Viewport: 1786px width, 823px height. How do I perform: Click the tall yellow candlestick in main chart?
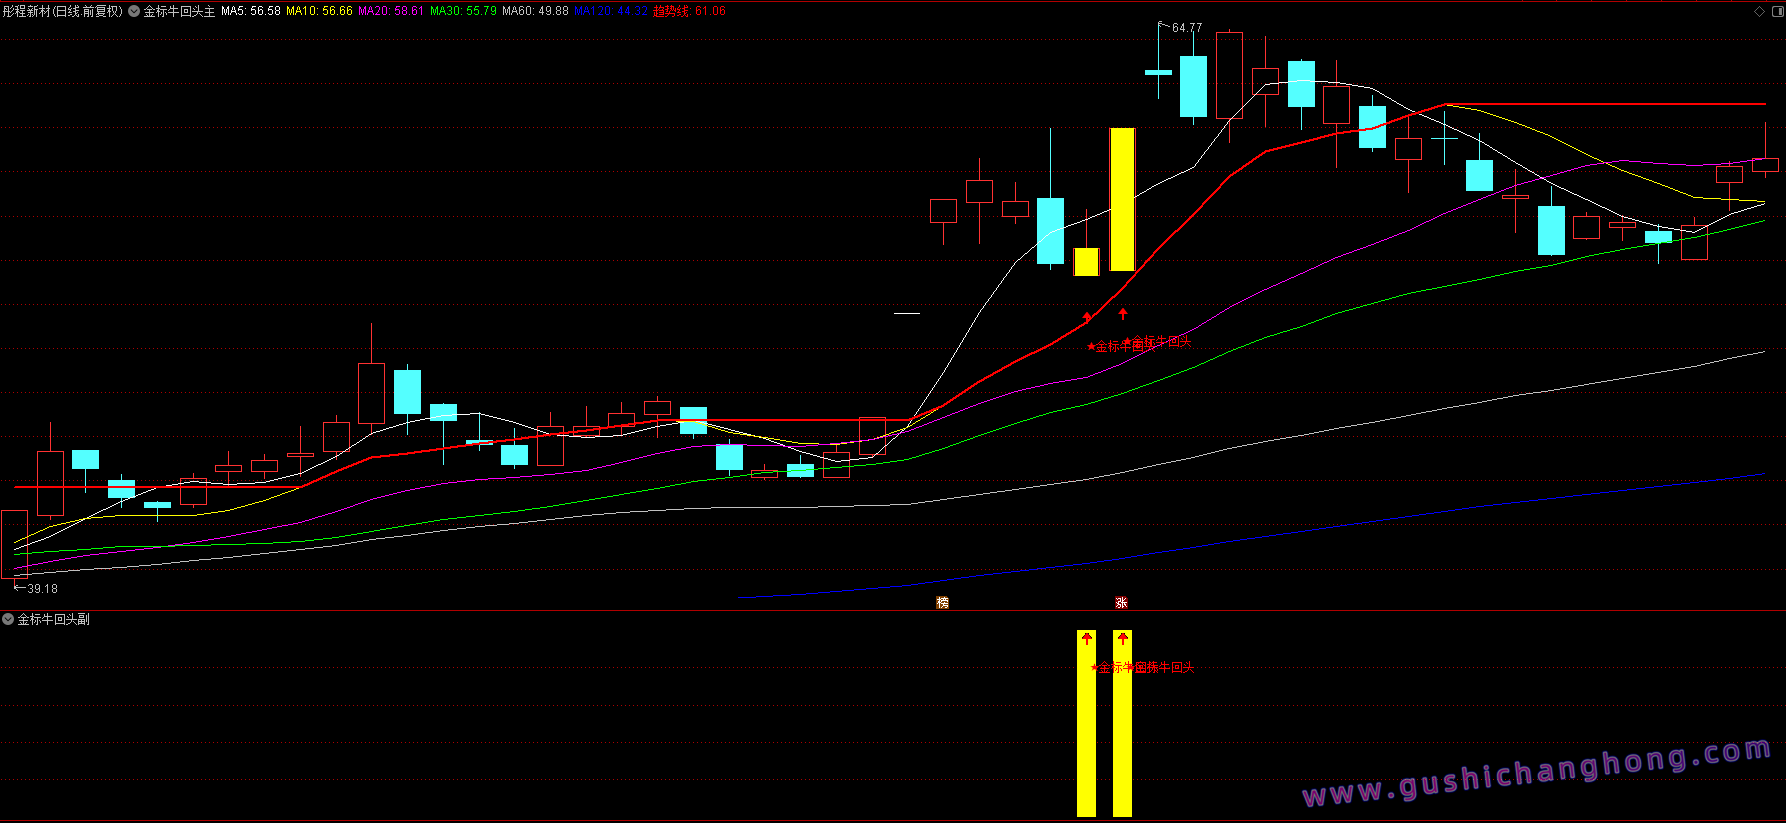point(1122,199)
